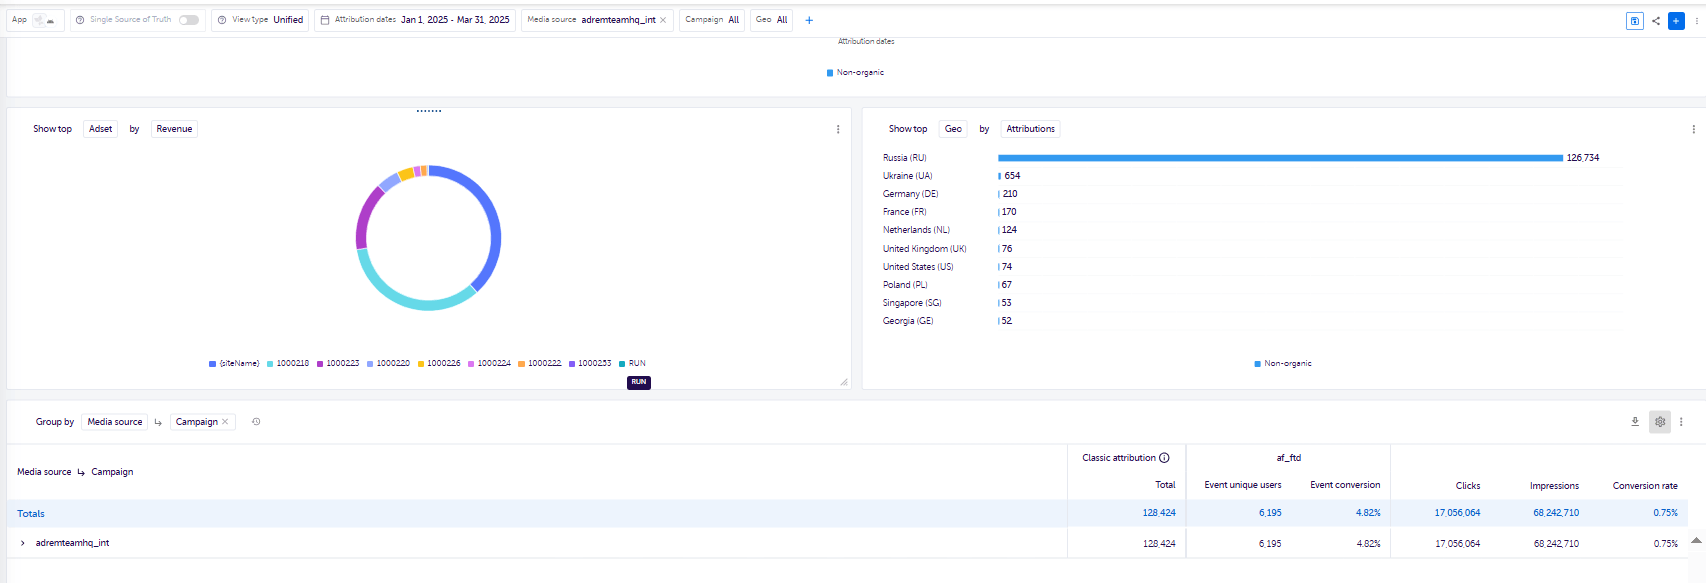Open the Adset dimension dropdown
Image resolution: width=1706 pixels, height=583 pixels.
click(100, 129)
